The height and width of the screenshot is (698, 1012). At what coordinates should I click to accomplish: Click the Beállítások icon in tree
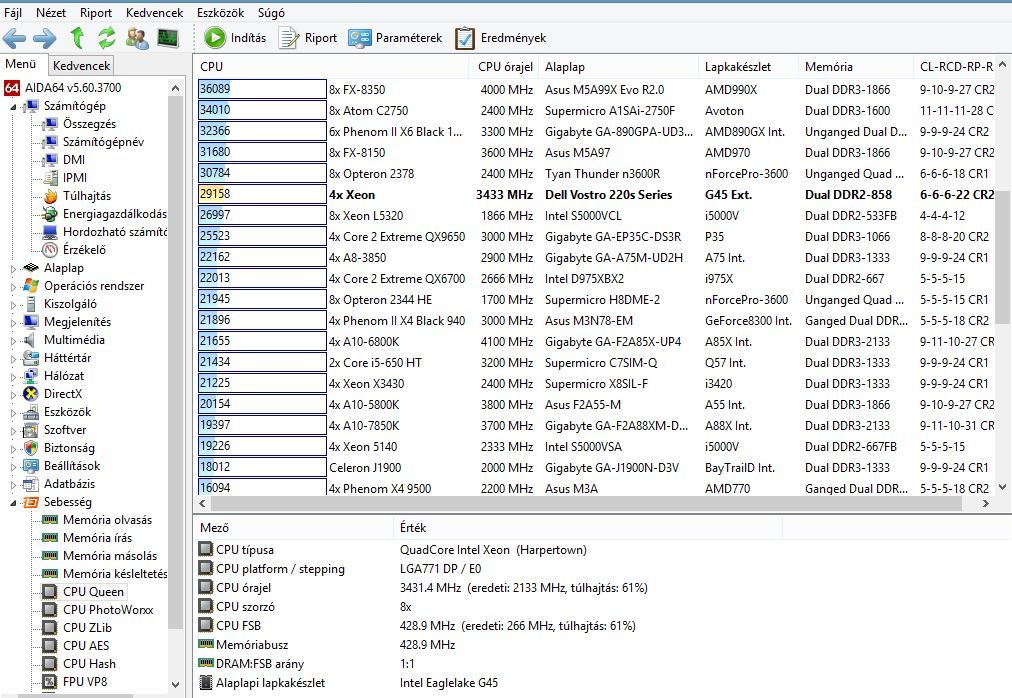[x=30, y=466]
